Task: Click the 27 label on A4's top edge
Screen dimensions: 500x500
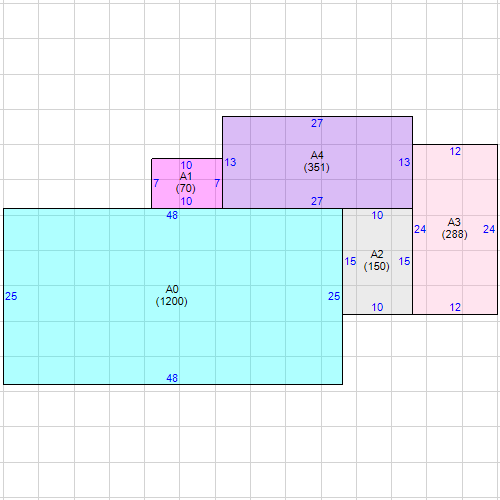Action: click(x=317, y=123)
